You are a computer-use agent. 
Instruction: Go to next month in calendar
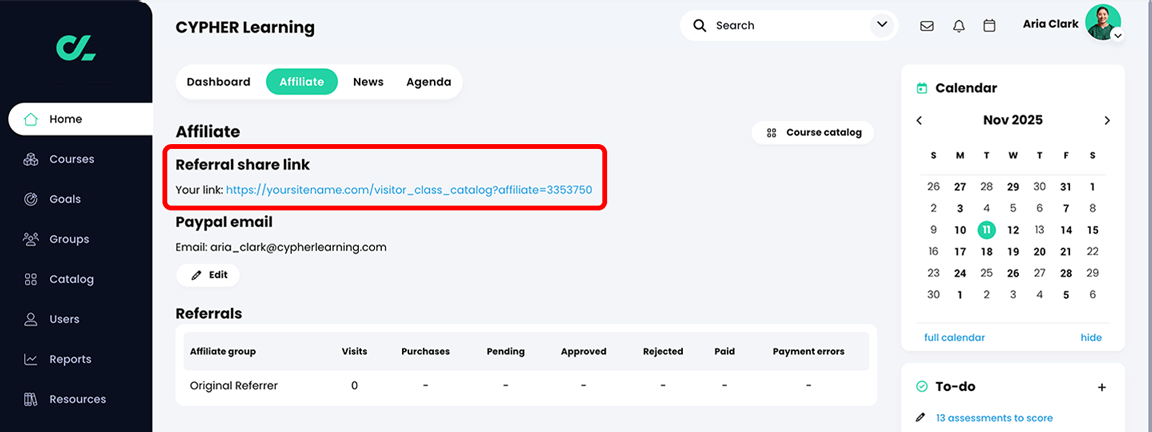[1107, 120]
